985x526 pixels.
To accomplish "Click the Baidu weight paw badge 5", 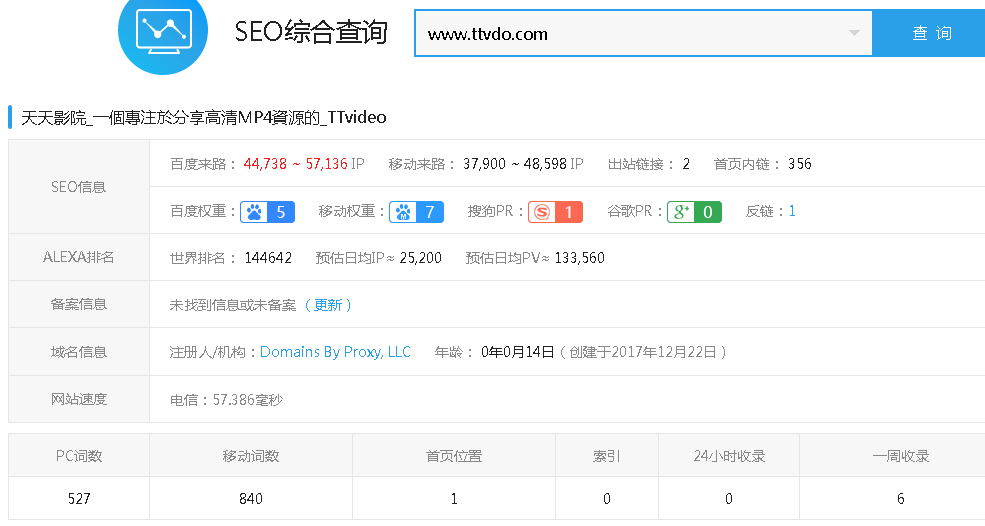I will click(x=268, y=212).
